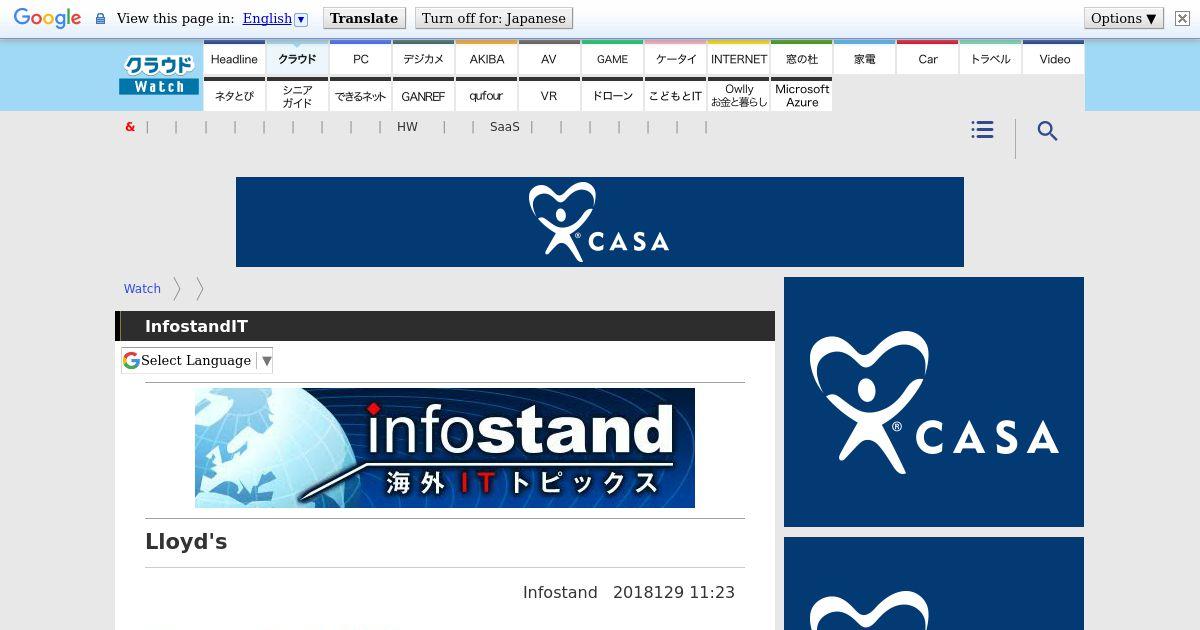Click the Google G icon beside Select Language

131,360
